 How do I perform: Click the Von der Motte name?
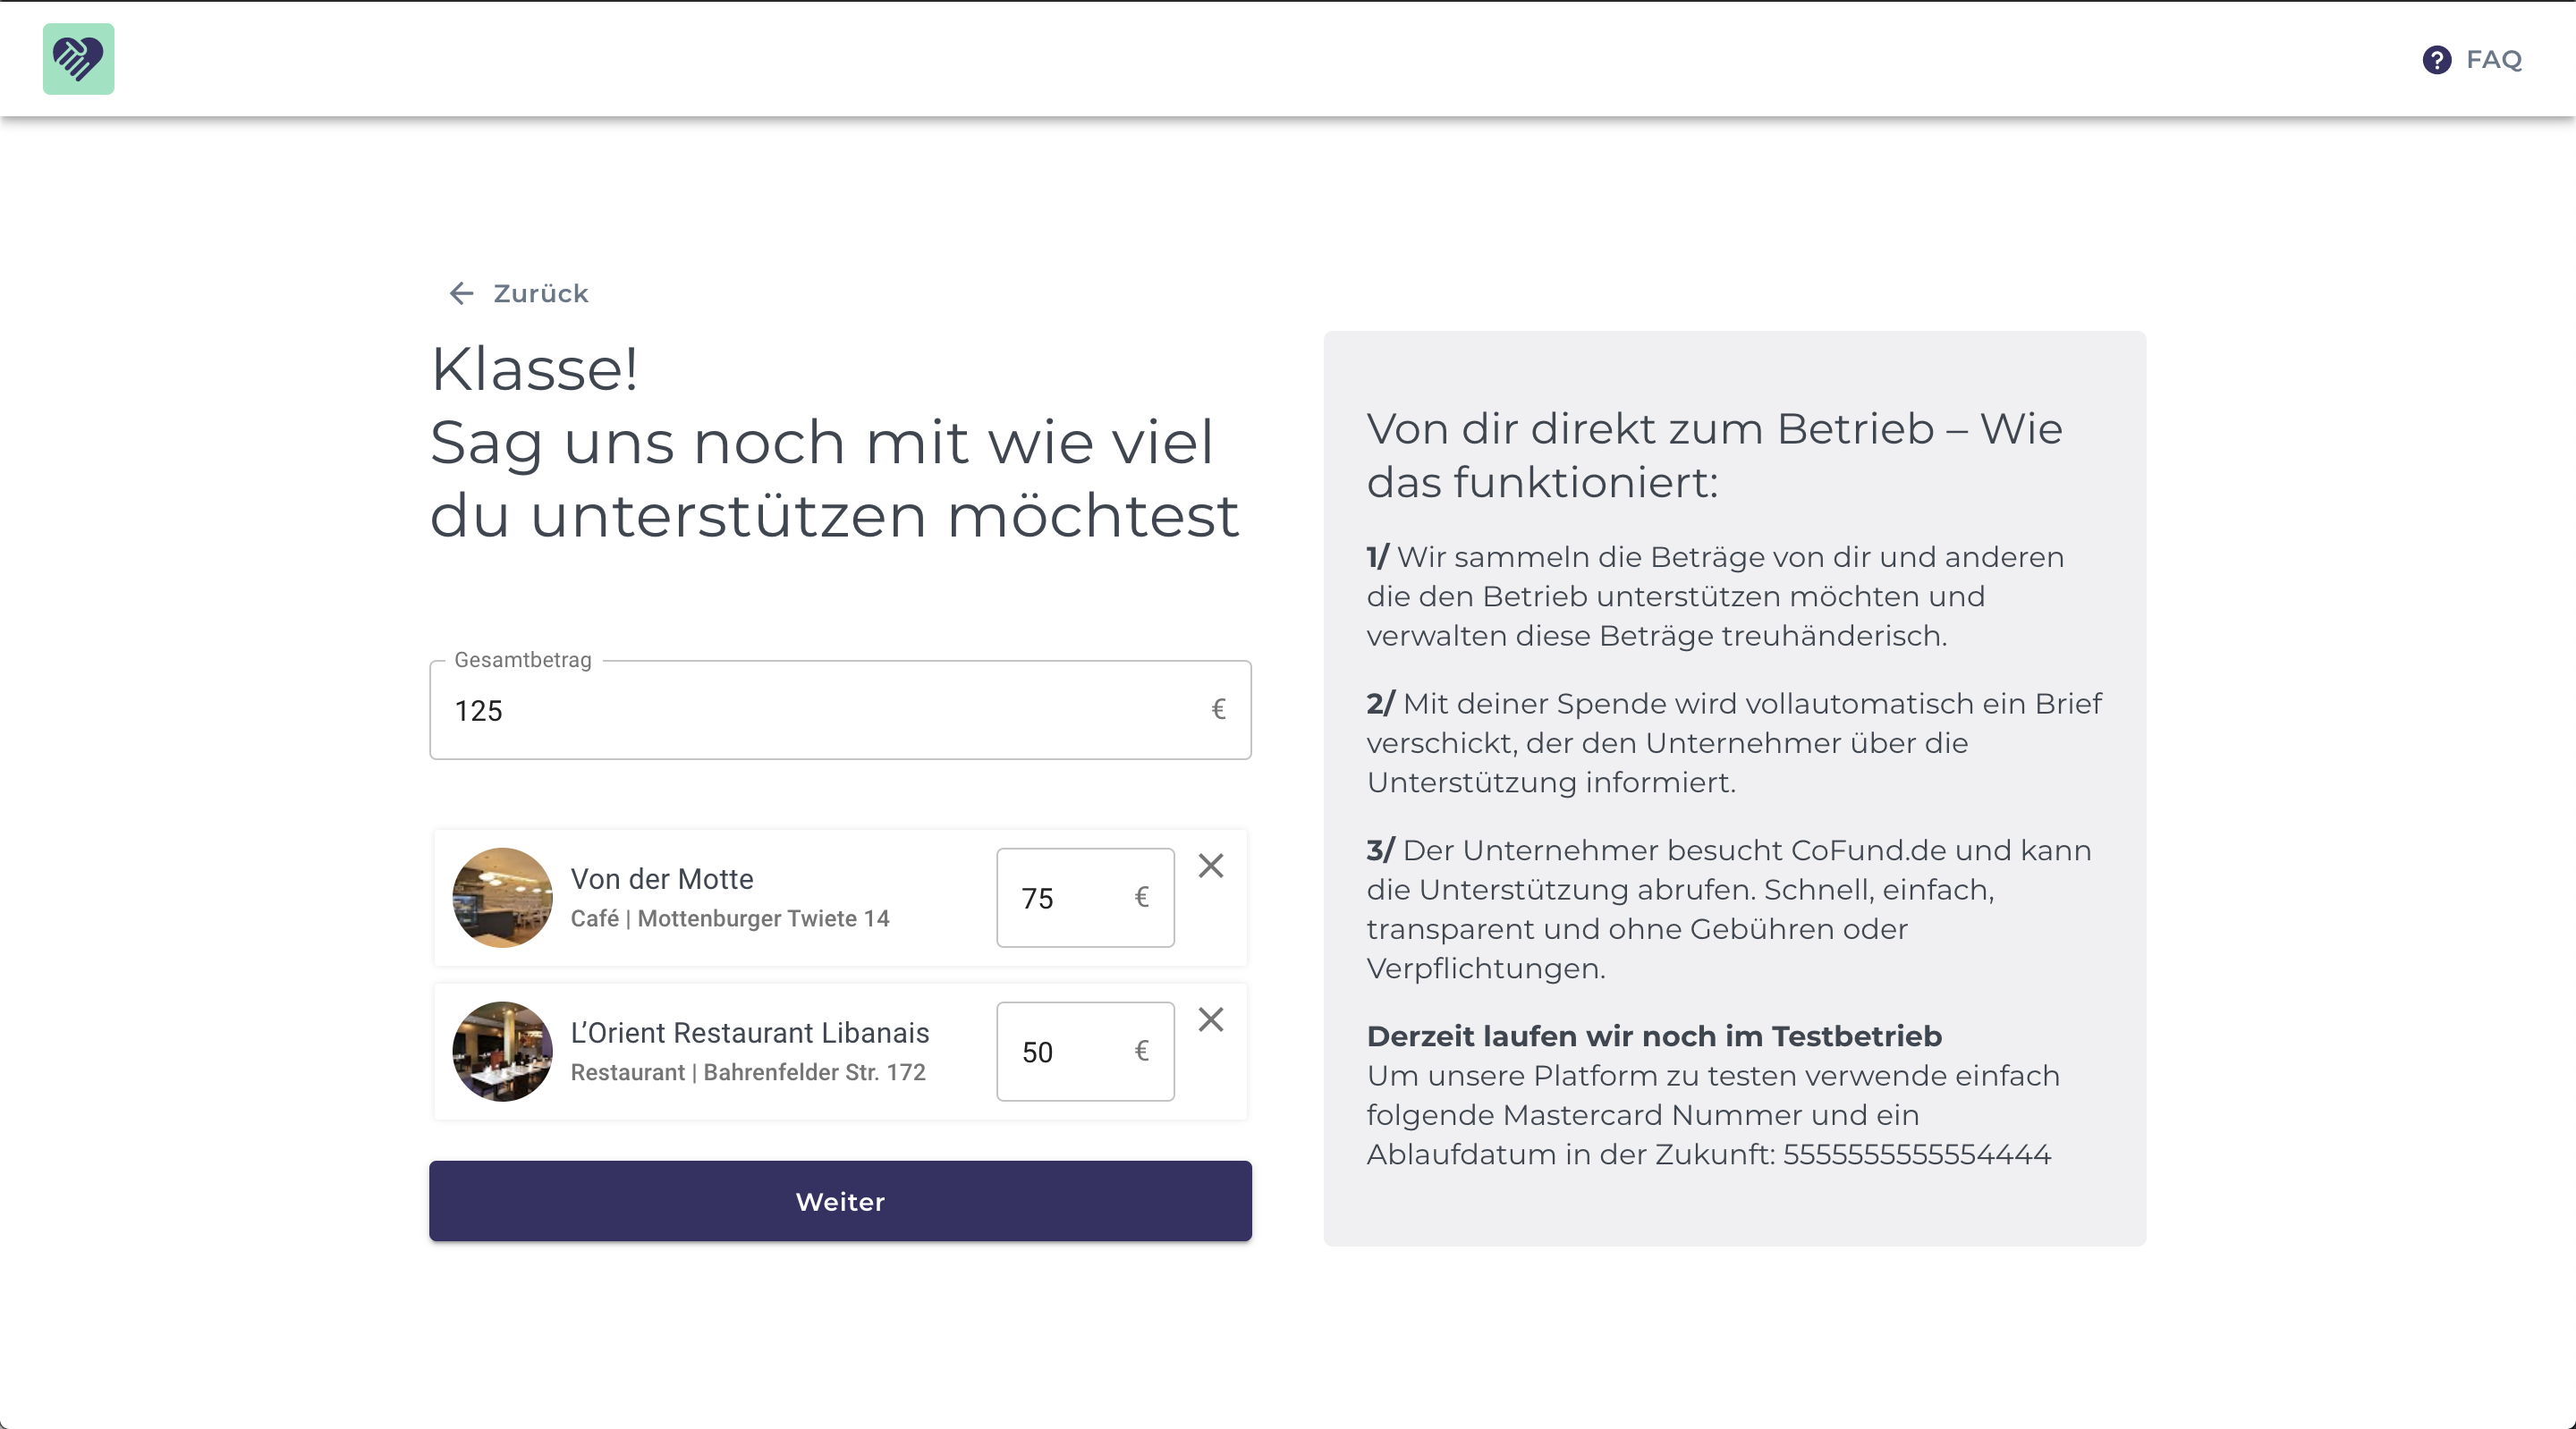661,879
